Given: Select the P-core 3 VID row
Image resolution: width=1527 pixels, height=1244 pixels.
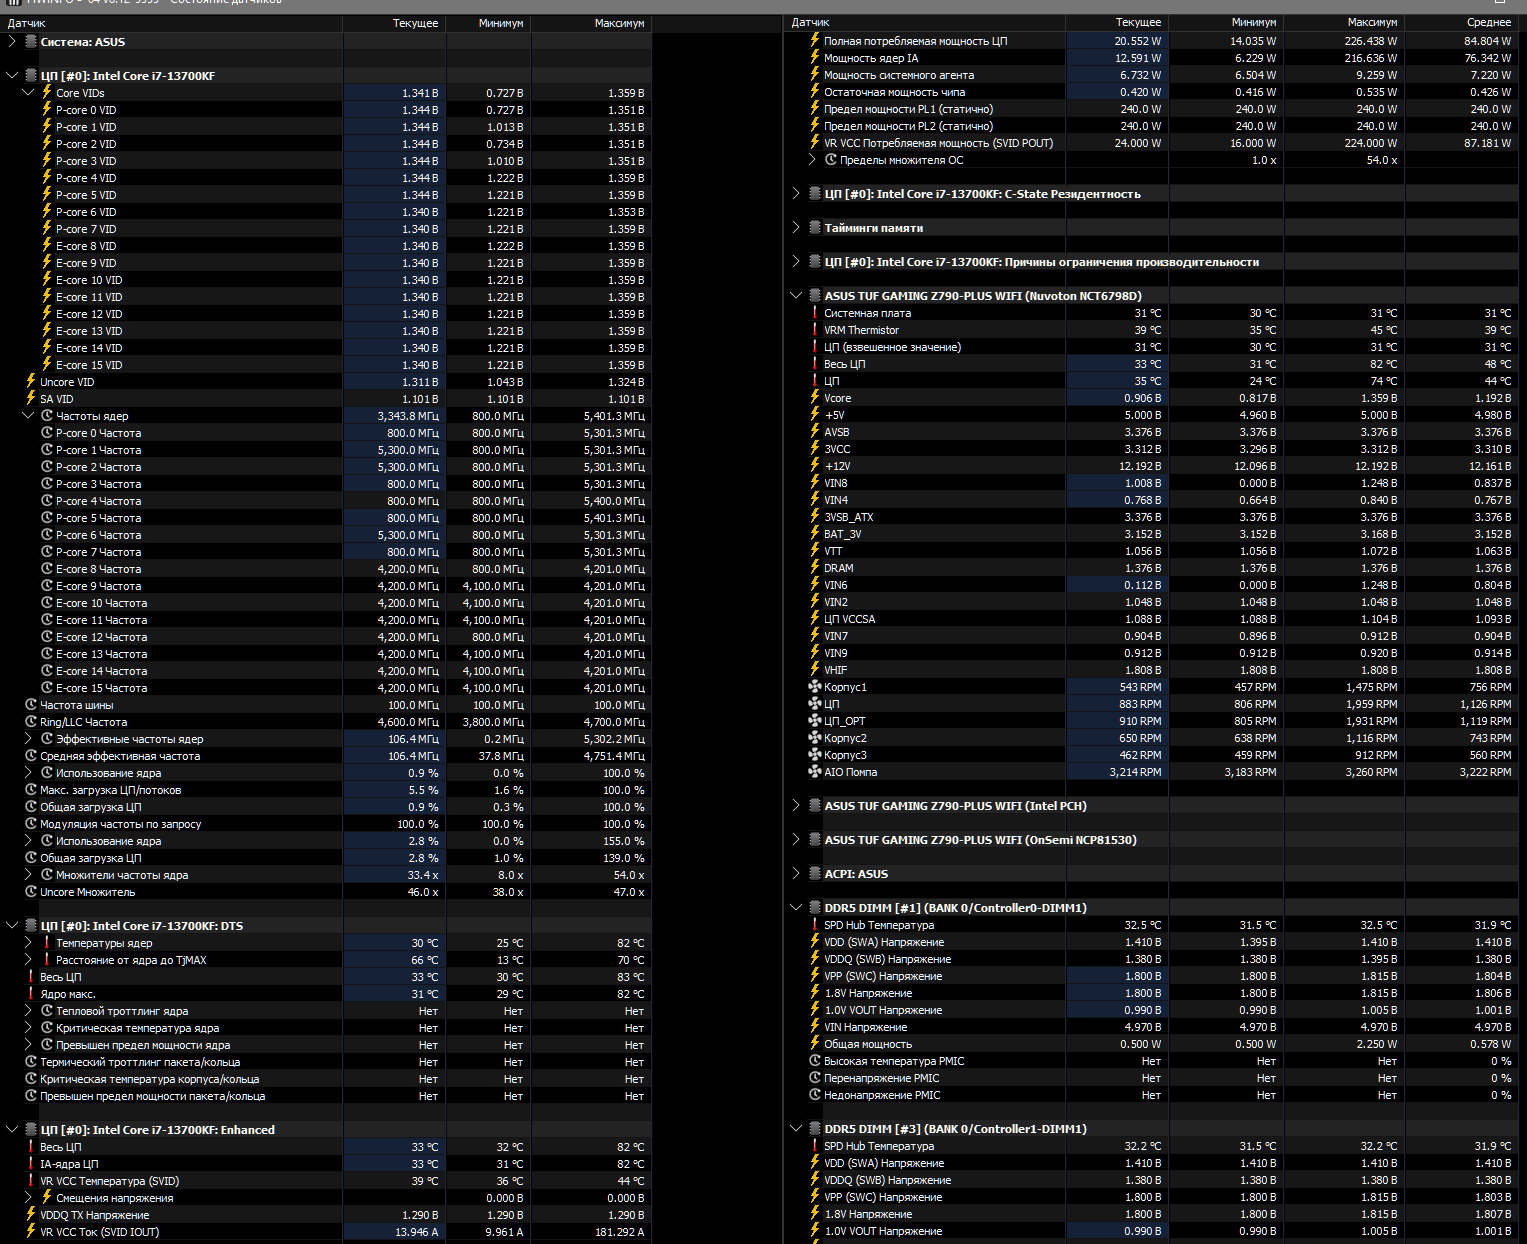Looking at the screenshot, I should tap(326, 161).
